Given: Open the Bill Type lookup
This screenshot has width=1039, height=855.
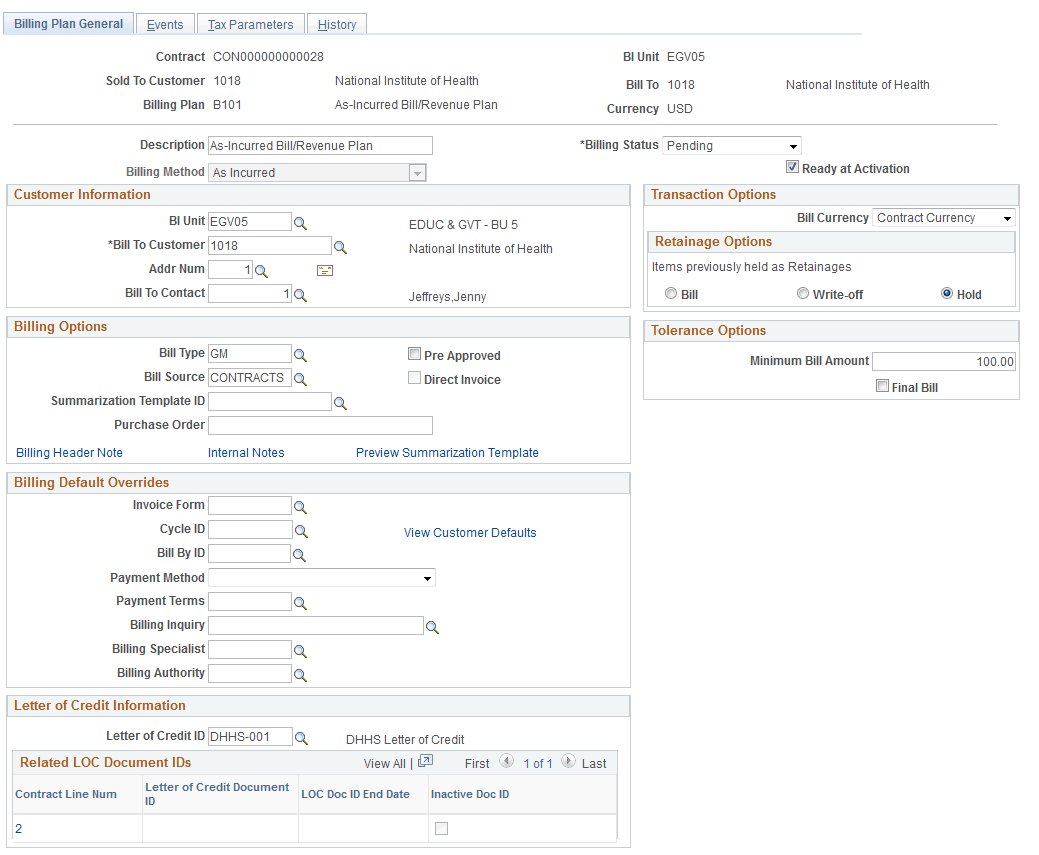Looking at the screenshot, I should [300, 353].
